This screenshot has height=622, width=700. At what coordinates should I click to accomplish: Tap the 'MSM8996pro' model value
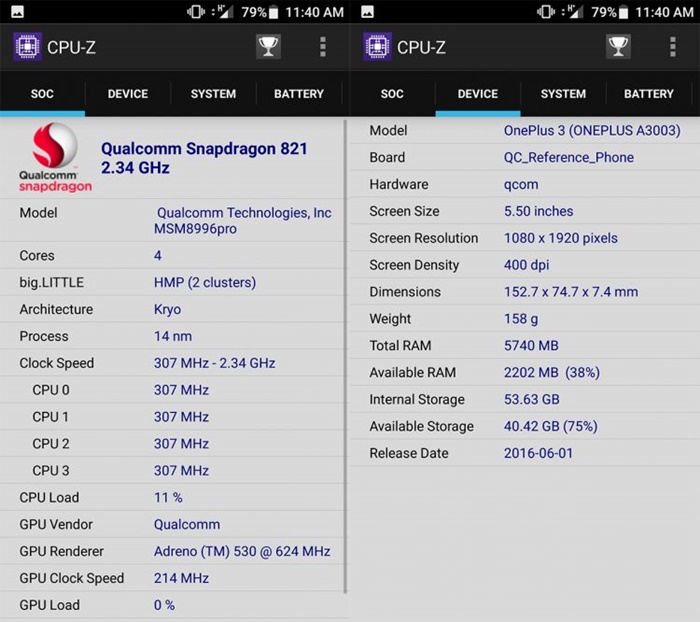(x=196, y=229)
